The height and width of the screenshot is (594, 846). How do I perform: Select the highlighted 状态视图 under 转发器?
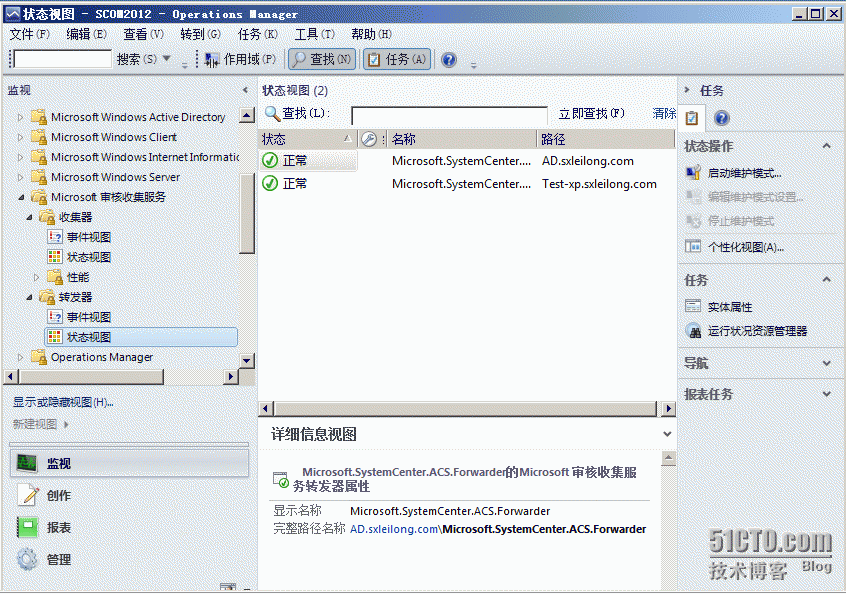click(141, 337)
